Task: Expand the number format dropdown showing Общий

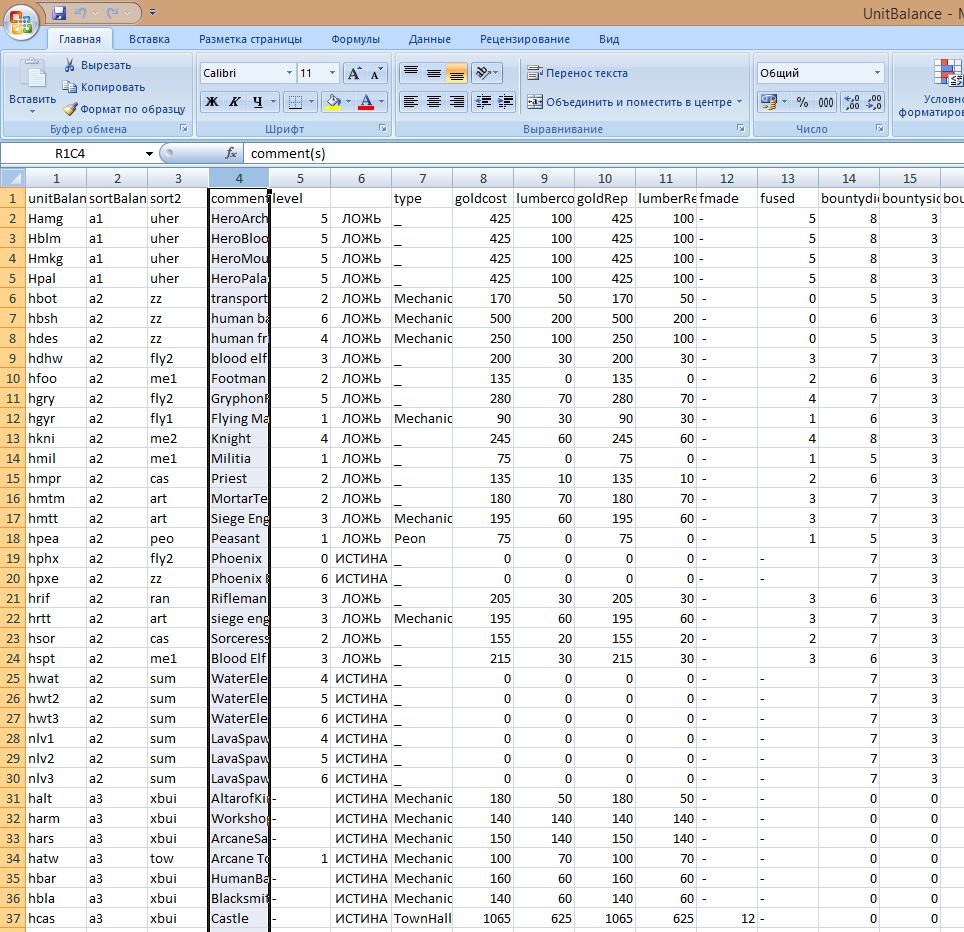Action: (x=877, y=73)
